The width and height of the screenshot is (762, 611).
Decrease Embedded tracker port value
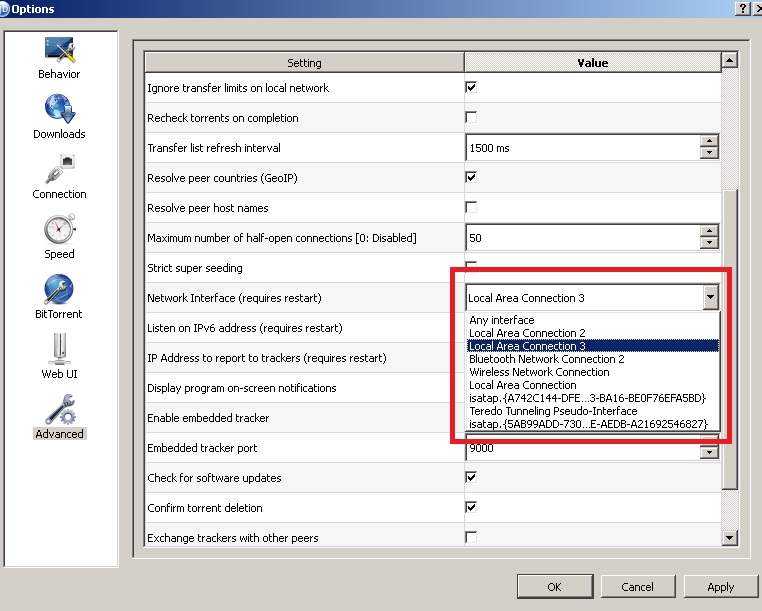pyautogui.click(x=709, y=453)
